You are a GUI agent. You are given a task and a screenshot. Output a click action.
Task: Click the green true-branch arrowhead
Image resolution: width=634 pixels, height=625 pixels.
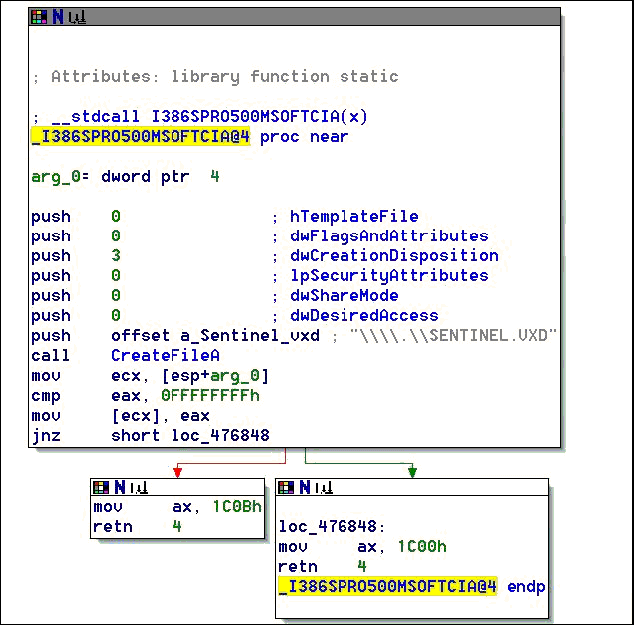pyautogui.click(x=412, y=471)
